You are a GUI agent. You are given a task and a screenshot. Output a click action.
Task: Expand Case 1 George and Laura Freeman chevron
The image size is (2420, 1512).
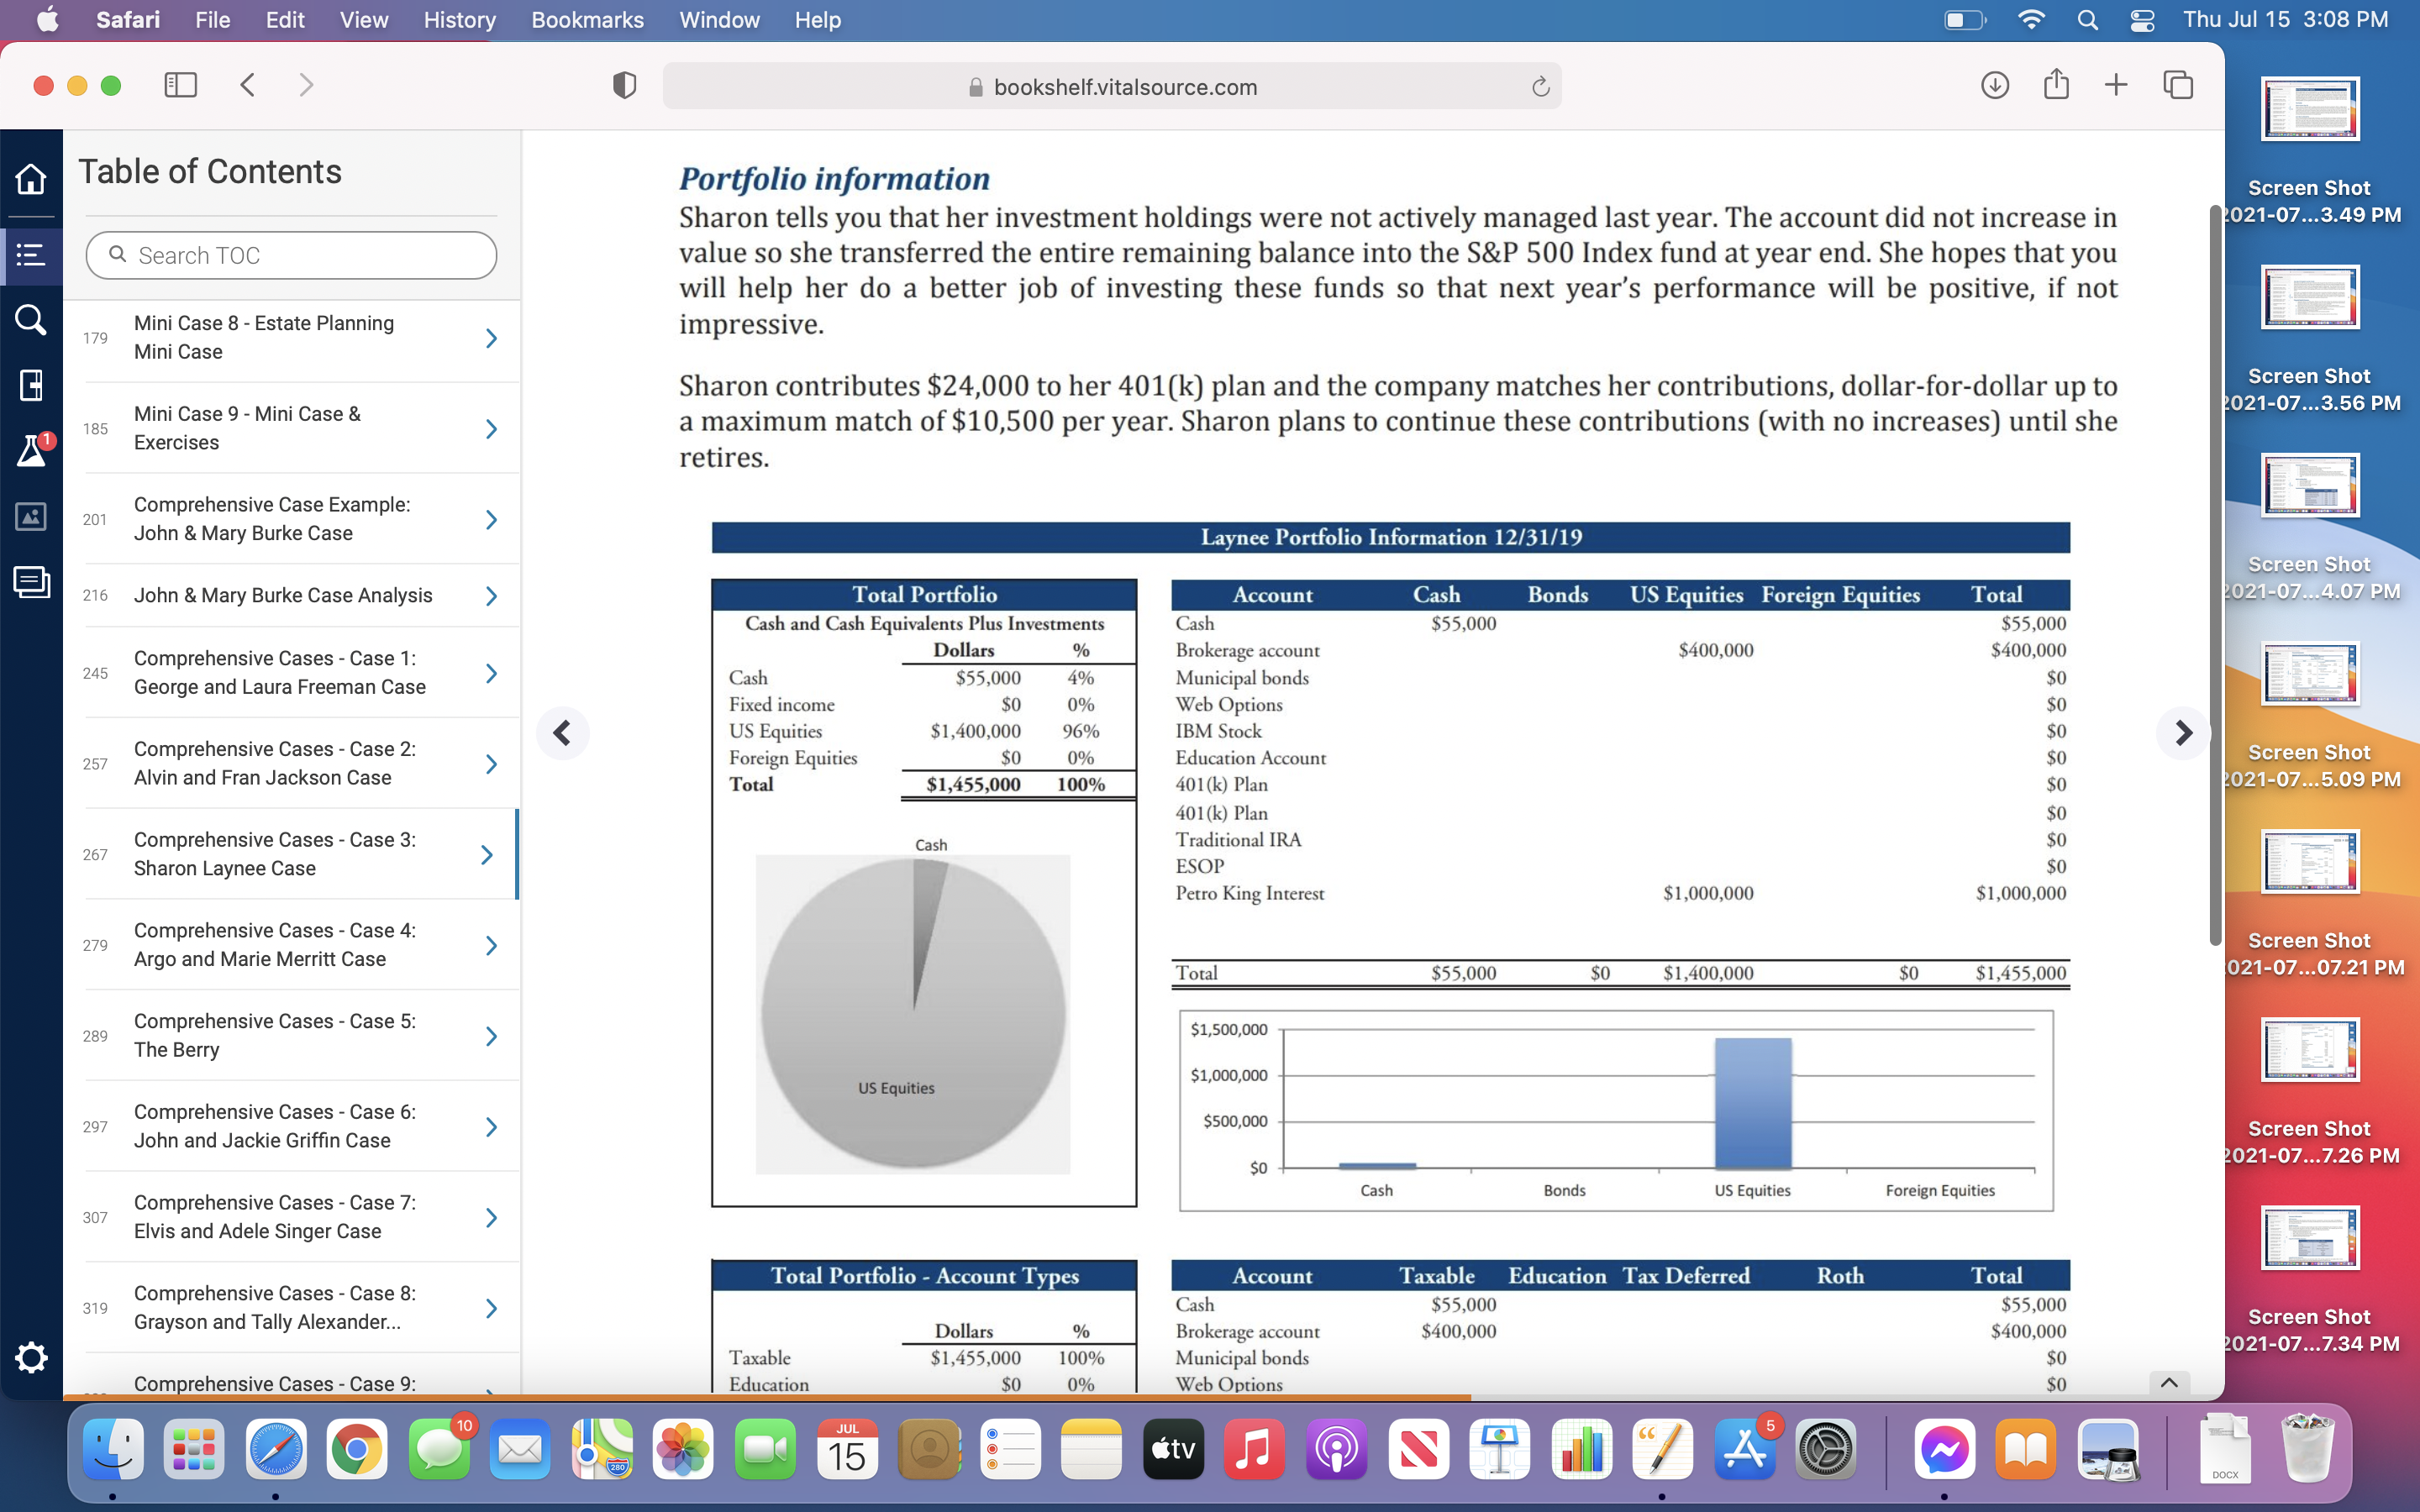[491, 673]
